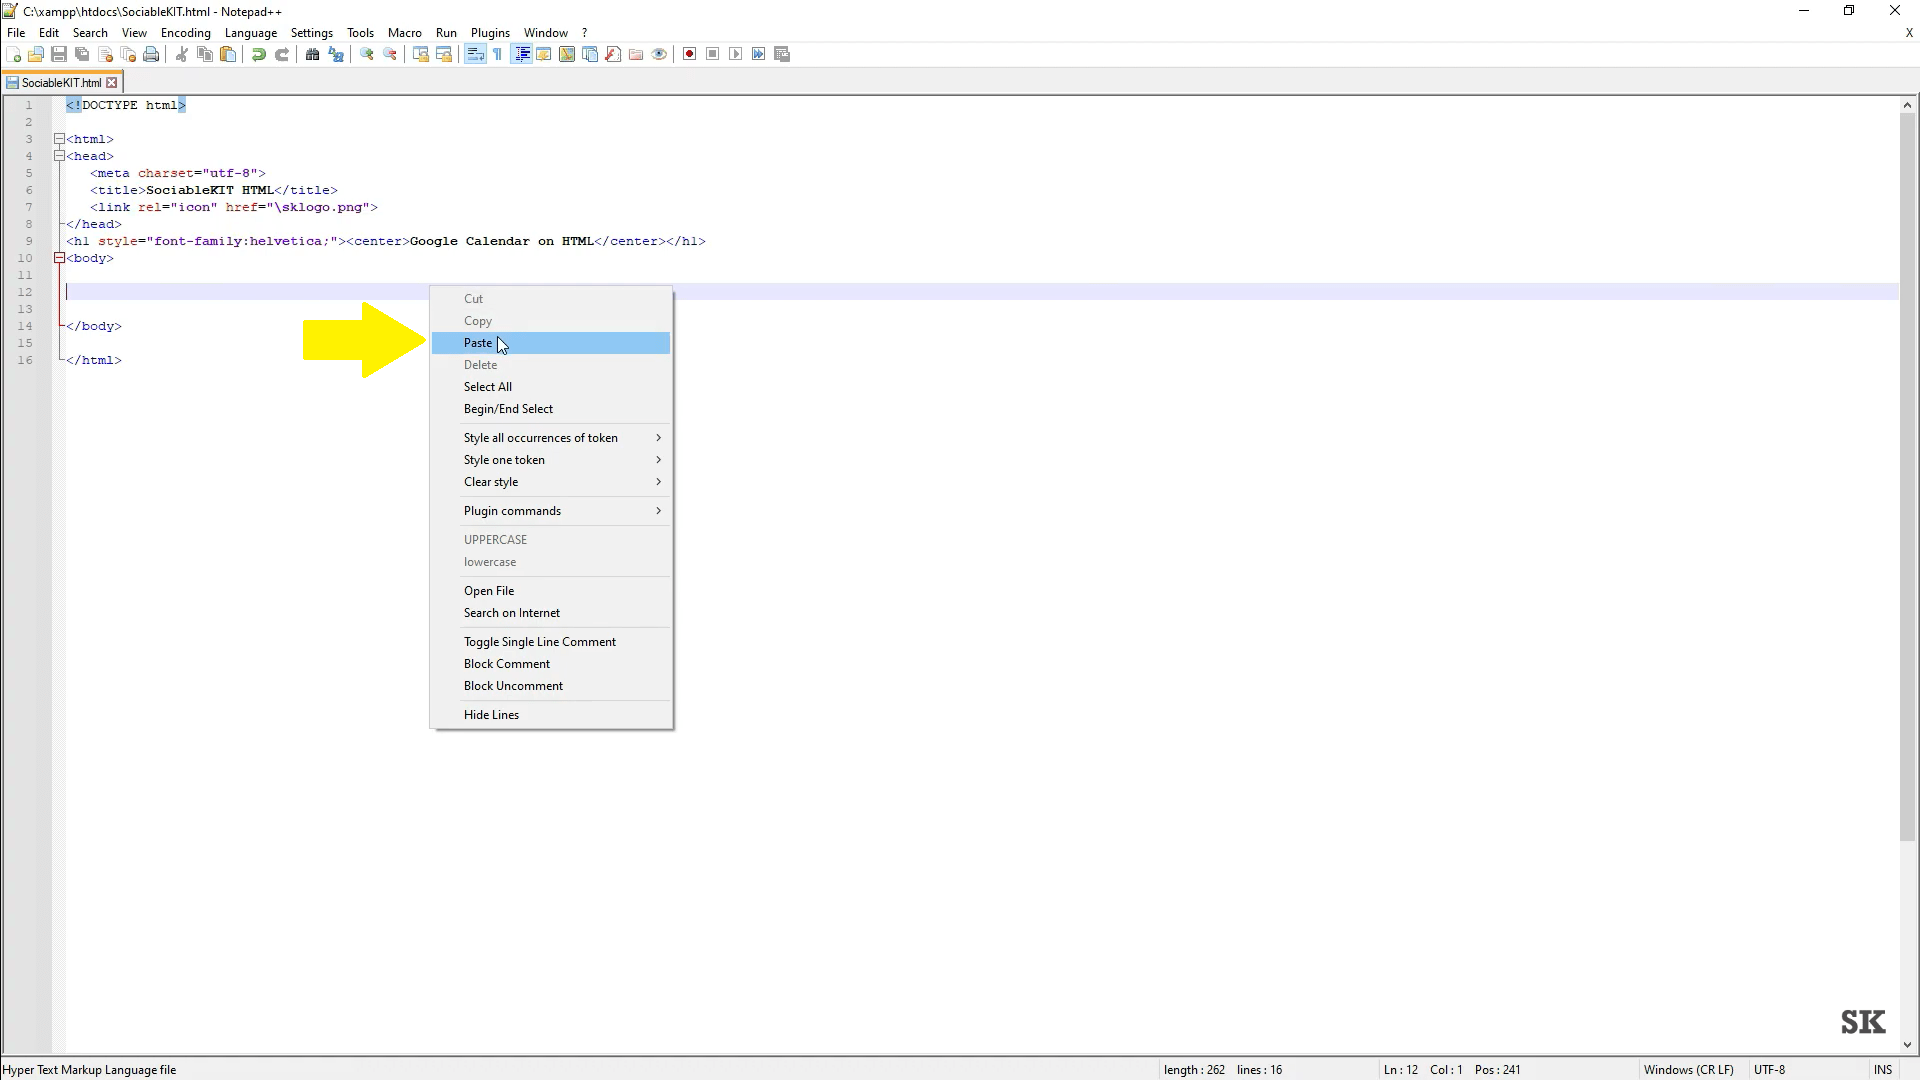Choose Paste from the context menu
This screenshot has width=1920, height=1080.
tap(478, 343)
